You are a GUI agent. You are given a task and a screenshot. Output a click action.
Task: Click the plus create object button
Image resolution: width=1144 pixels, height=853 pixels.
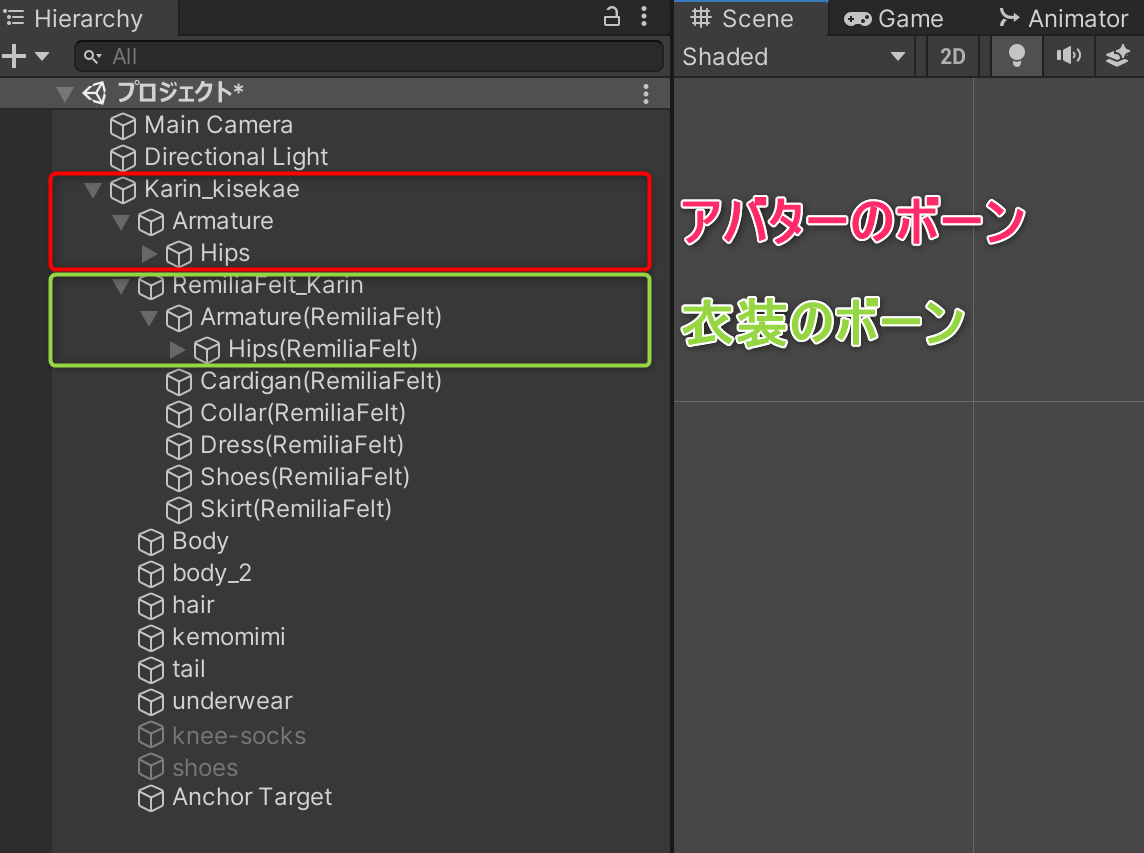[x=14, y=56]
